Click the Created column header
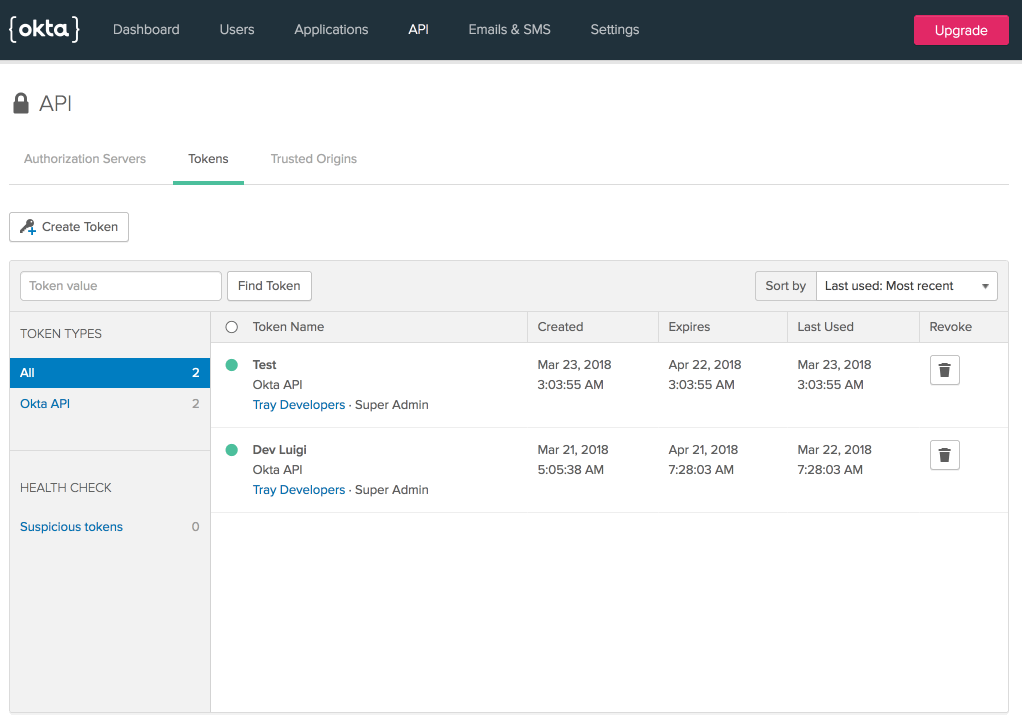The height and width of the screenshot is (727, 1022). (561, 327)
